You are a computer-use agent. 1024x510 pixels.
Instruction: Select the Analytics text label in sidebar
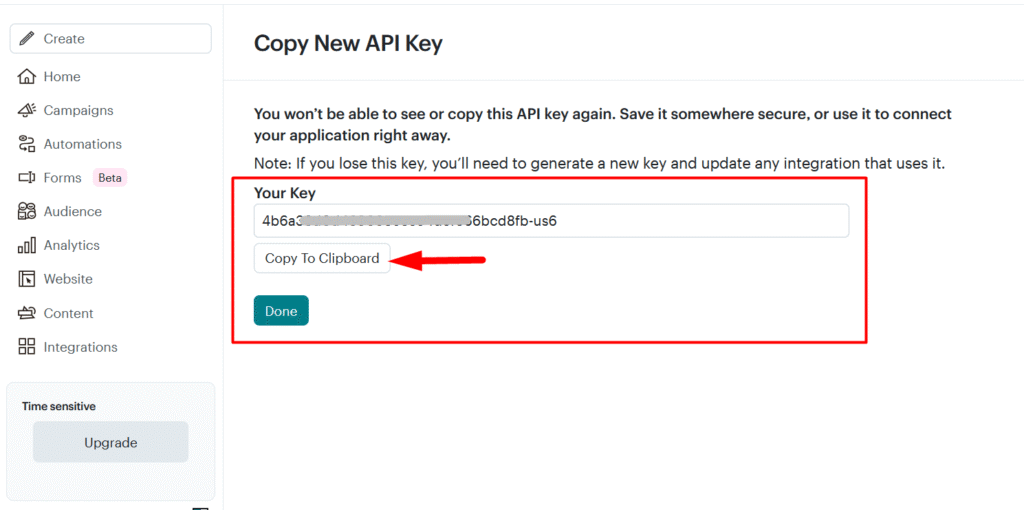point(72,245)
